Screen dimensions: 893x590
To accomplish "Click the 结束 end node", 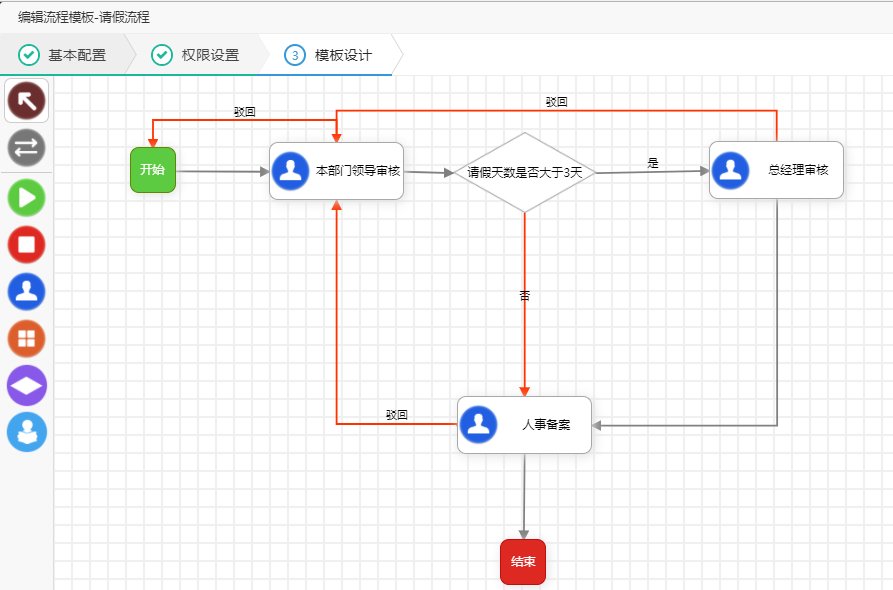I will tap(522, 562).
